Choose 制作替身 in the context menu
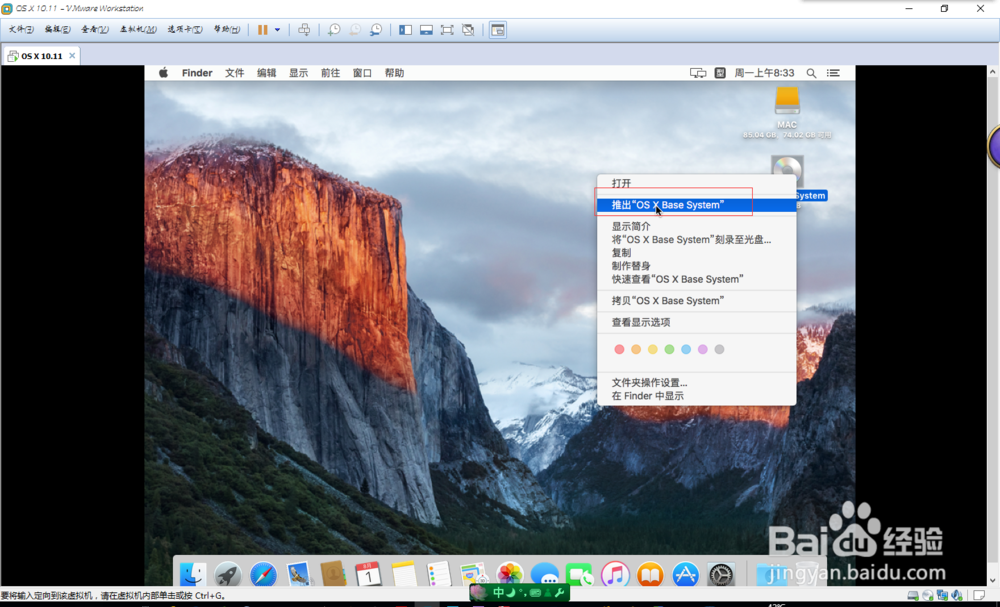The height and width of the screenshot is (607, 1000). coord(696,266)
